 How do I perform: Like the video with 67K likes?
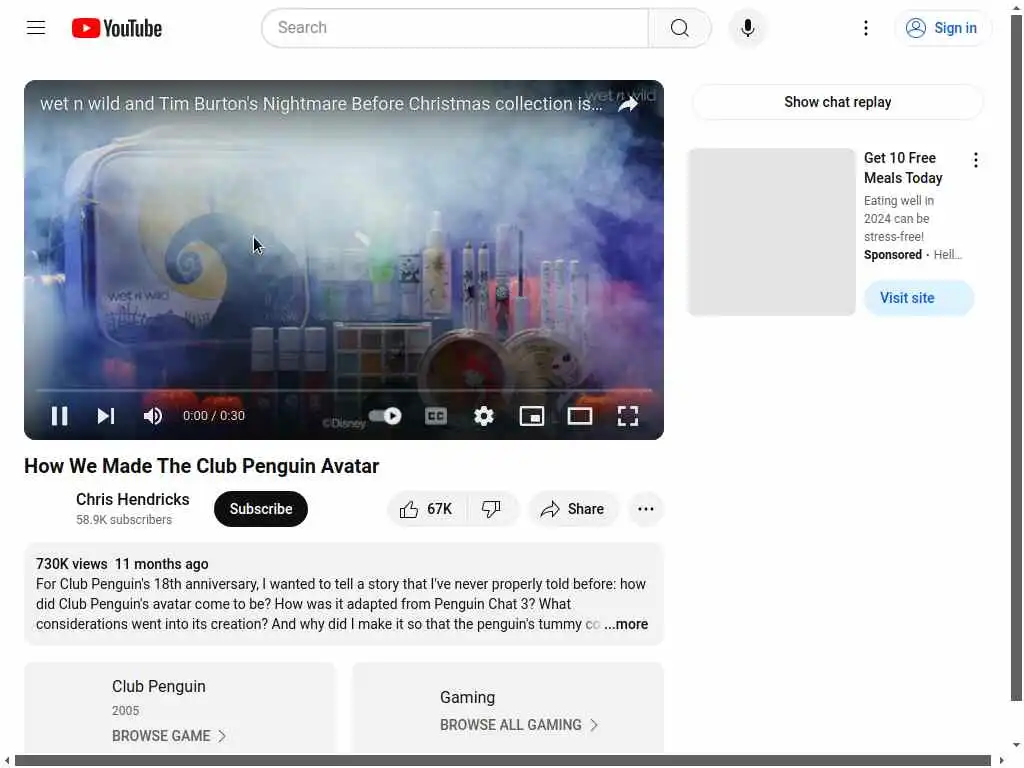point(426,509)
